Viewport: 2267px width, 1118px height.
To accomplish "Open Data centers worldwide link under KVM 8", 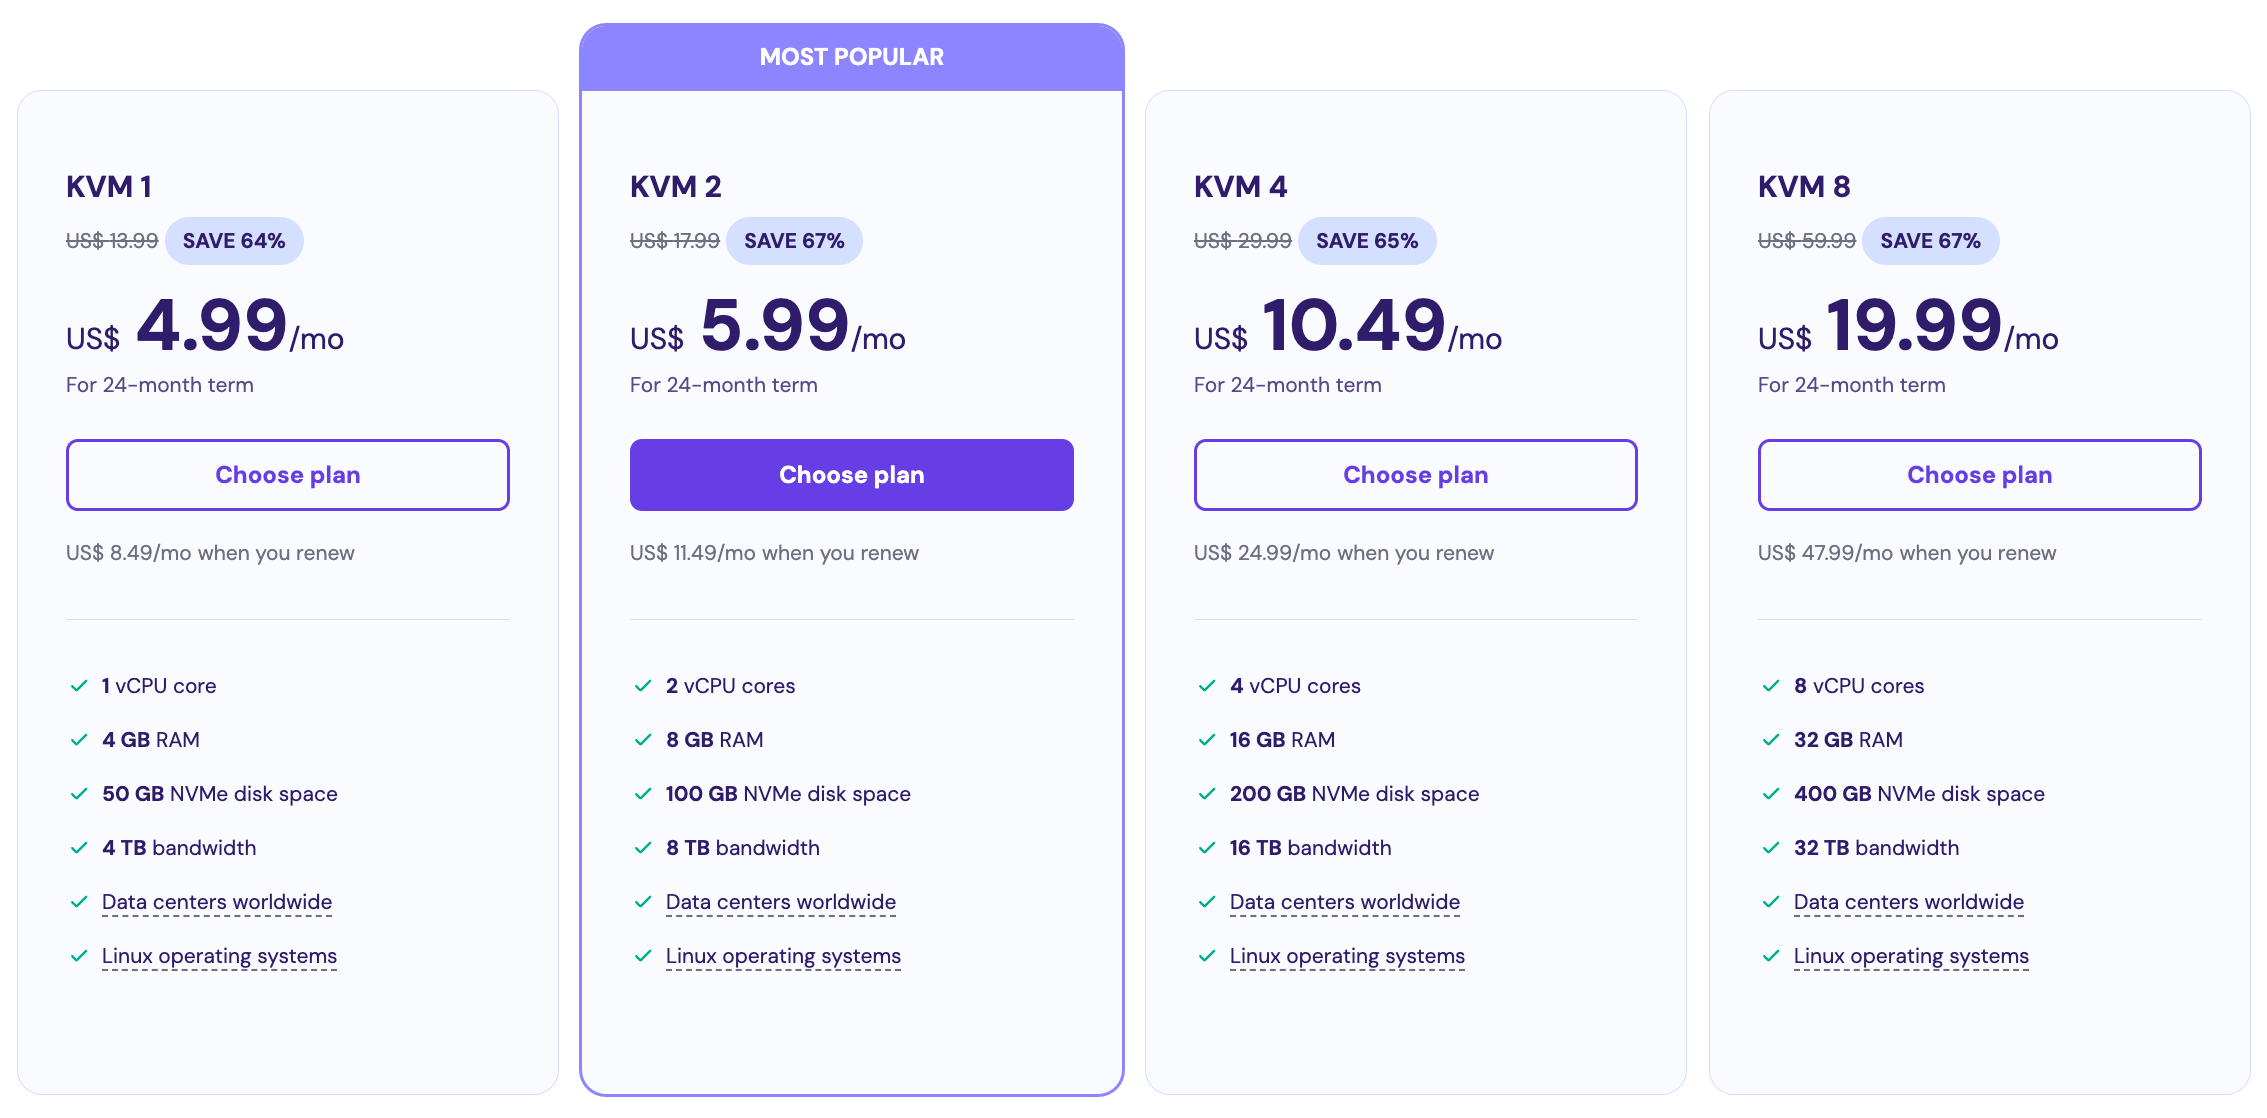I will pos(1908,902).
